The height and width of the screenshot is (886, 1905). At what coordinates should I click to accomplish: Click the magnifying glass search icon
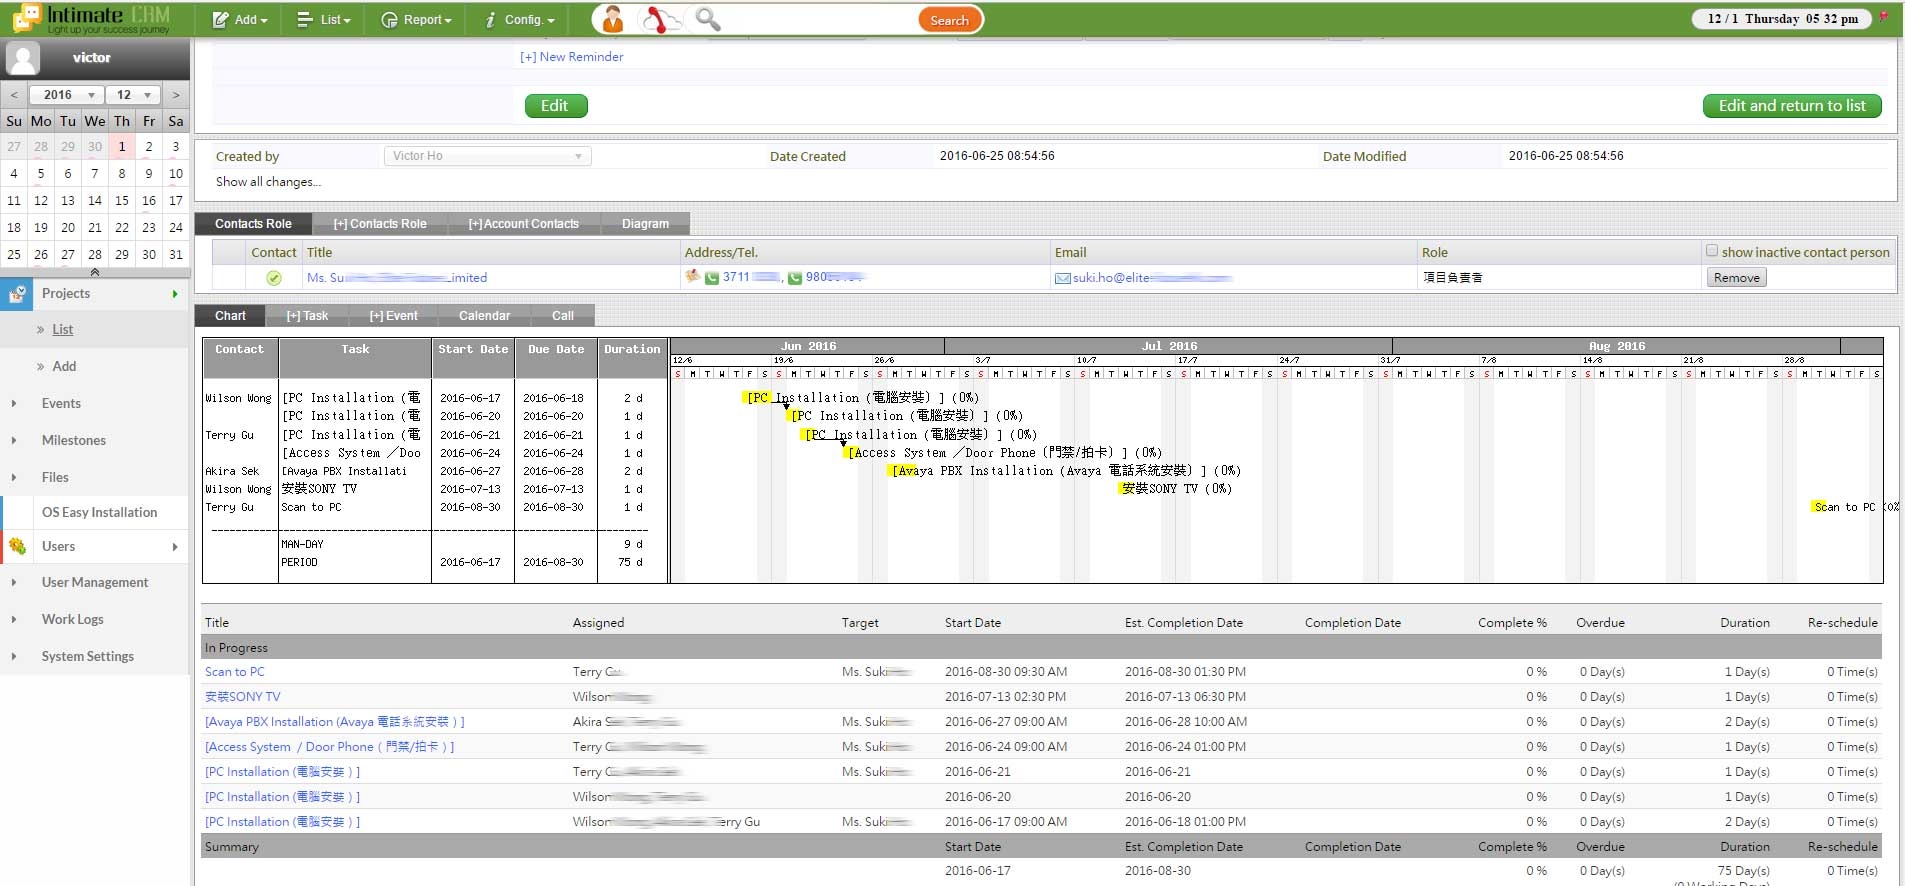[x=707, y=19]
